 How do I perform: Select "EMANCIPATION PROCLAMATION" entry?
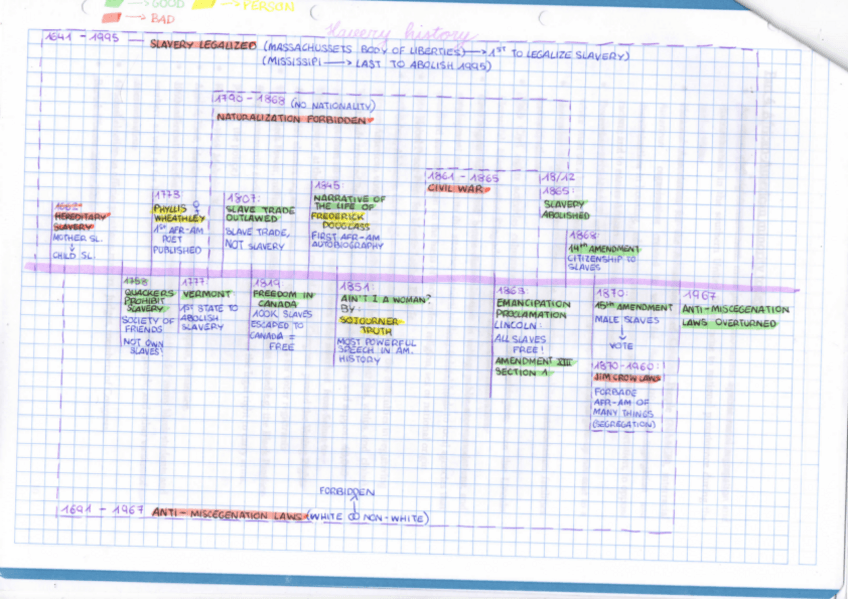pos(533,309)
